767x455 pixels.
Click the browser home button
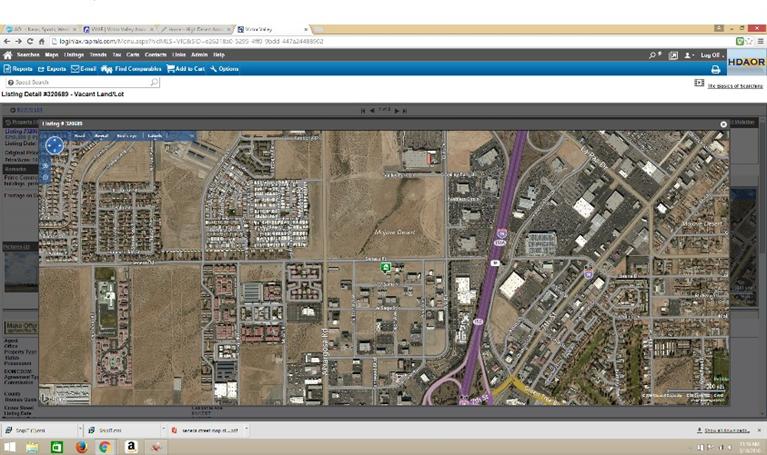(42, 42)
